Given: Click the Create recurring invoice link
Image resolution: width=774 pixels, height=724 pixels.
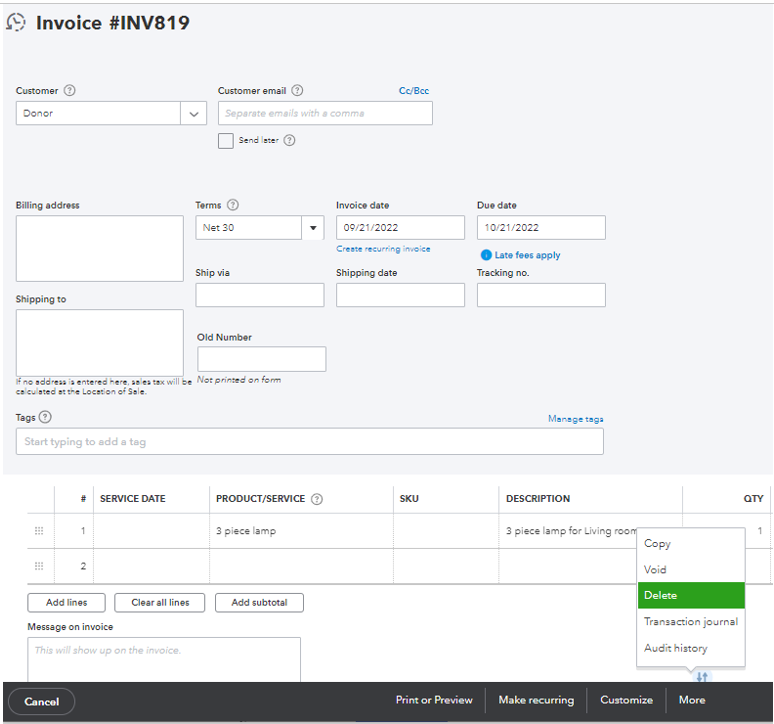Looking at the screenshot, I should [383, 249].
